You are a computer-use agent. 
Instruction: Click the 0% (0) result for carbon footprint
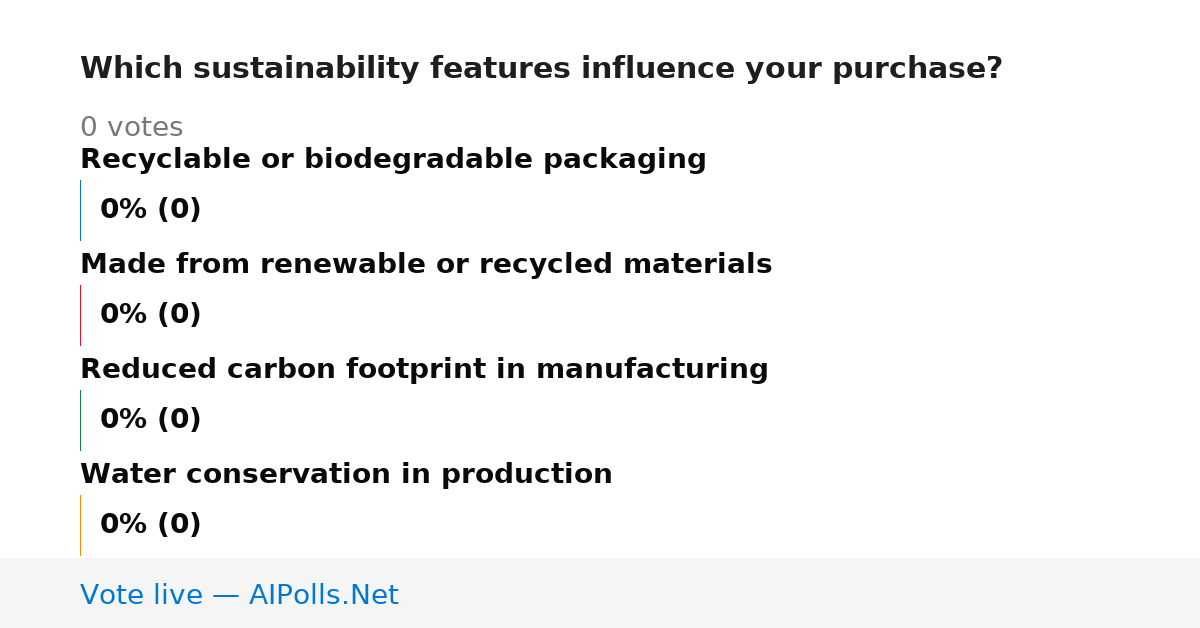pyautogui.click(x=151, y=420)
